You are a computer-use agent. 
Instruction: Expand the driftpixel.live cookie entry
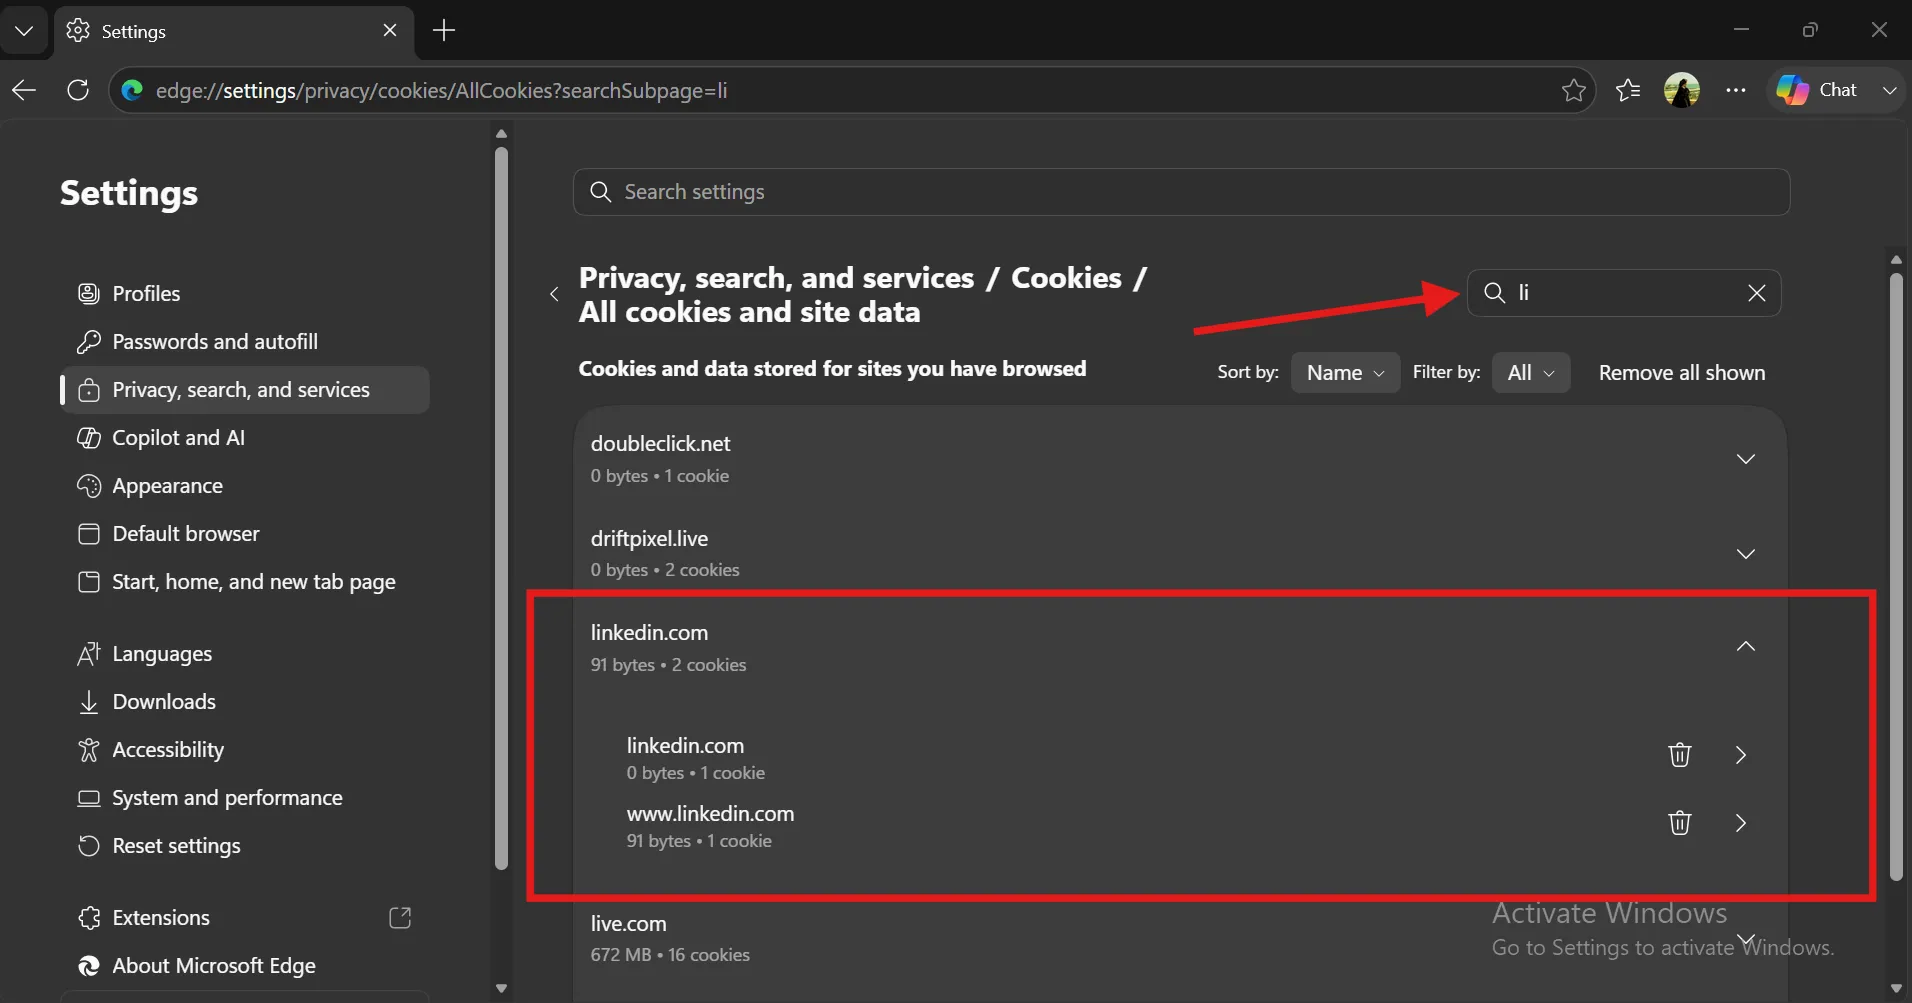(1746, 554)
